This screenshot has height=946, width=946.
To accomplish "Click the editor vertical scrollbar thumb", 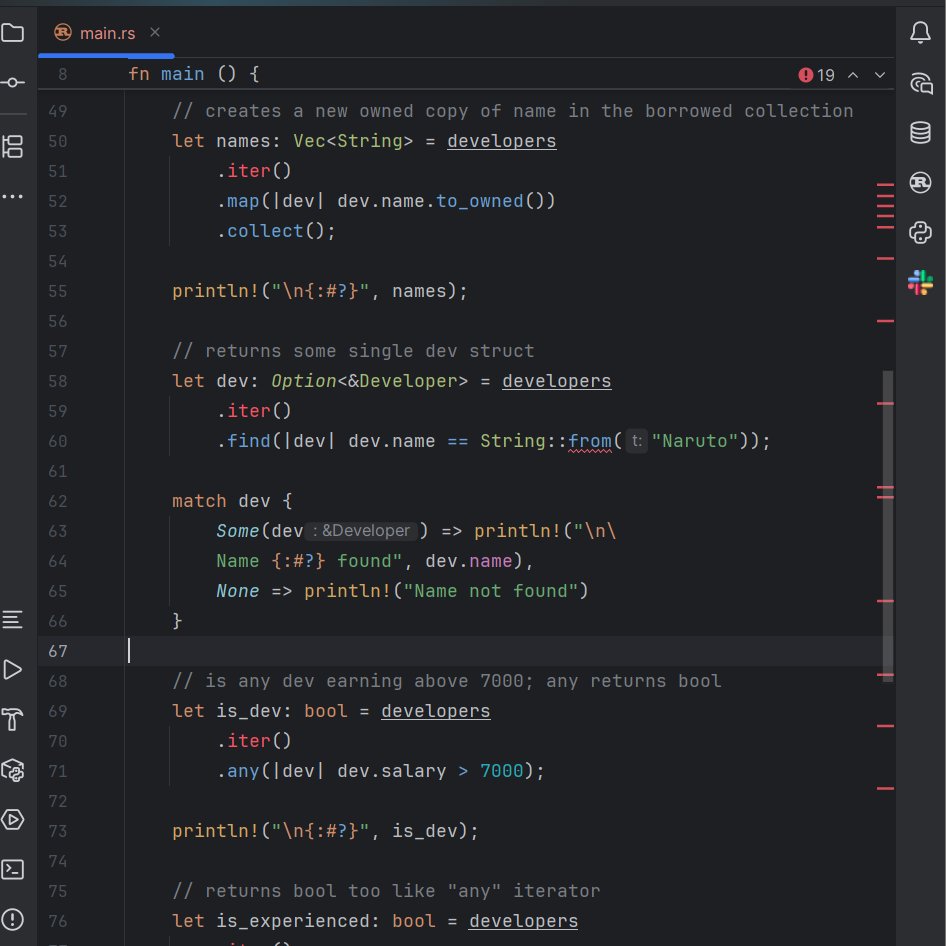I will tap(887, 526).
